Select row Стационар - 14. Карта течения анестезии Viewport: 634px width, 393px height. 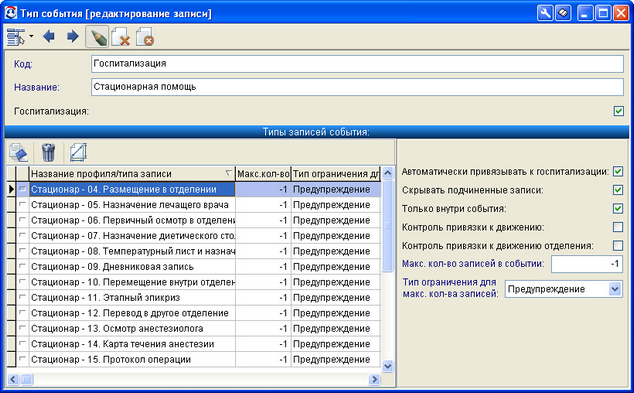pos(194,344)
